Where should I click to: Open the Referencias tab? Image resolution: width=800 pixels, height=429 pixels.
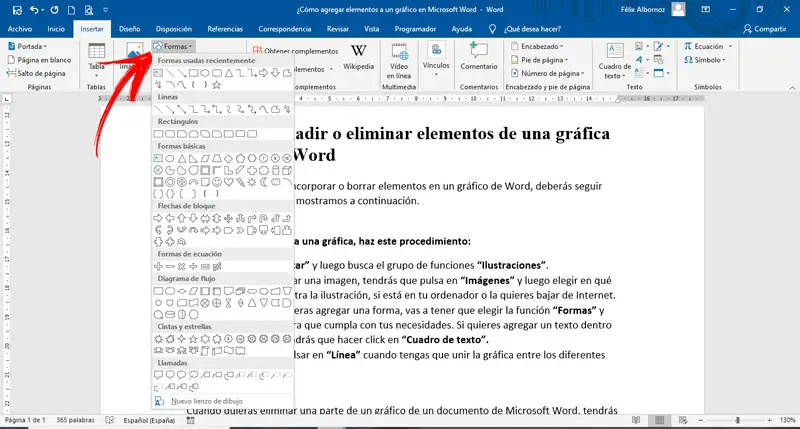225,29
